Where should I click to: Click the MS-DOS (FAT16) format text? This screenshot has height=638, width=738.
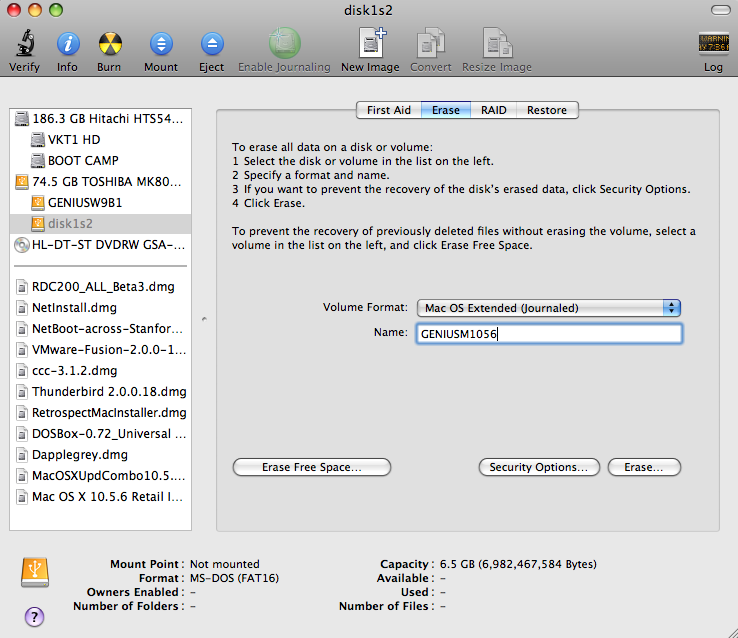234,578
